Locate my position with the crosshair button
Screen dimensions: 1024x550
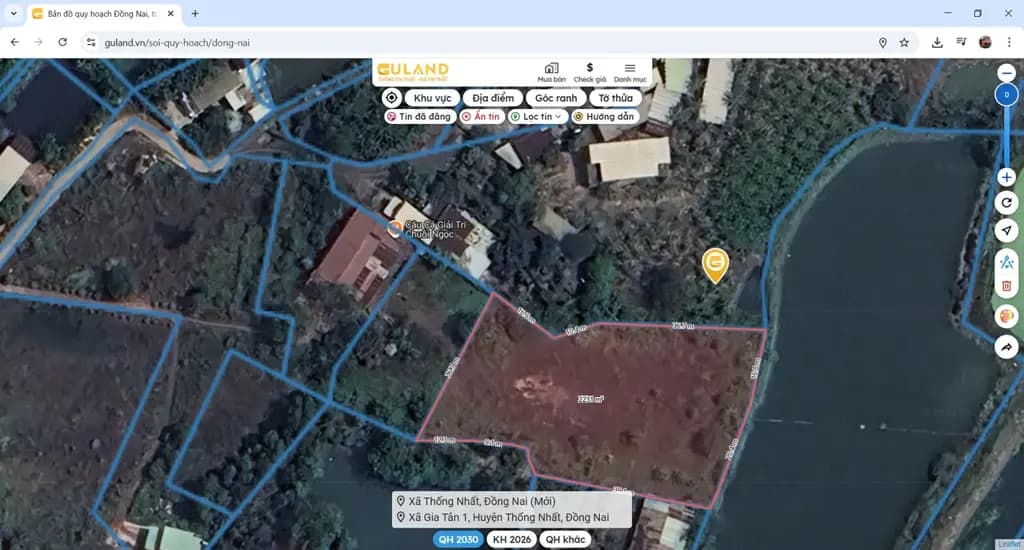[392, 98]
